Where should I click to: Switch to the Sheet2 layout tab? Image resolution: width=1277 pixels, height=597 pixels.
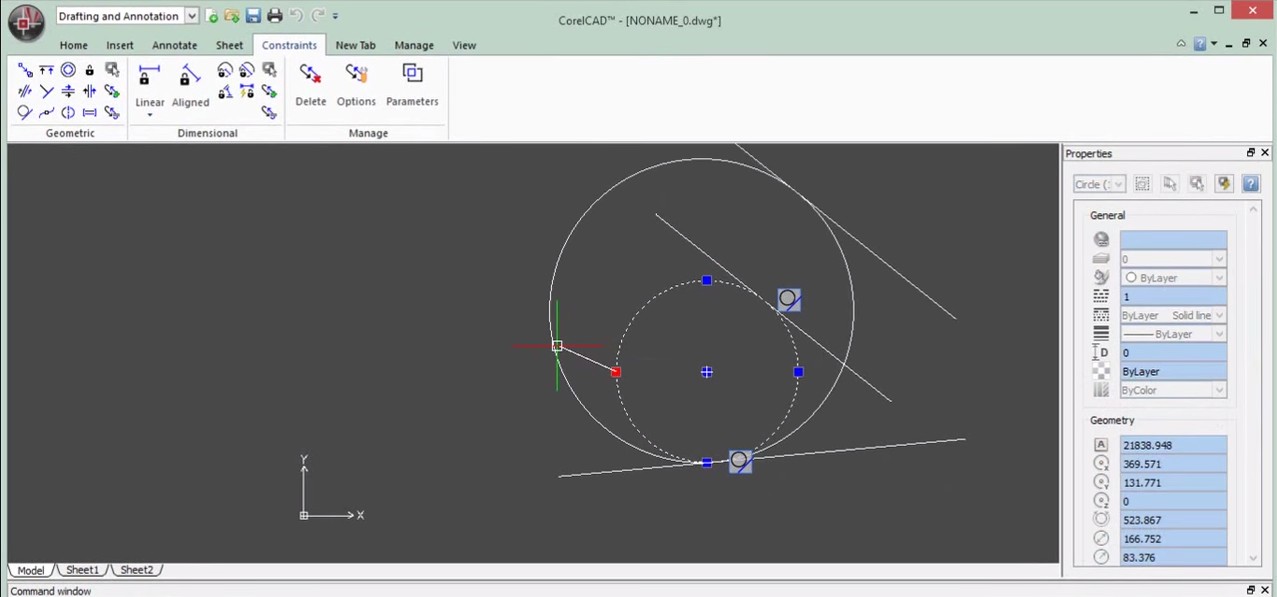coord(136,569)
